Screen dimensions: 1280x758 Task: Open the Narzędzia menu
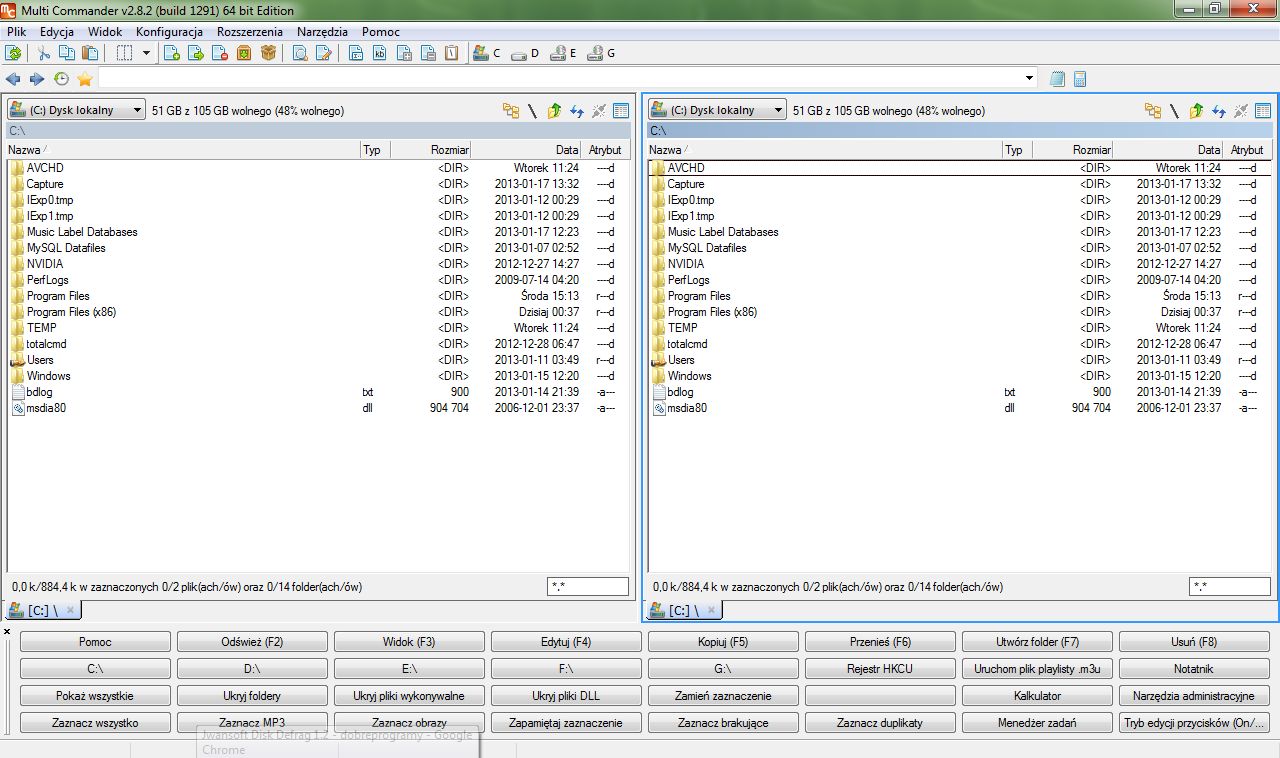pos(323,32)
